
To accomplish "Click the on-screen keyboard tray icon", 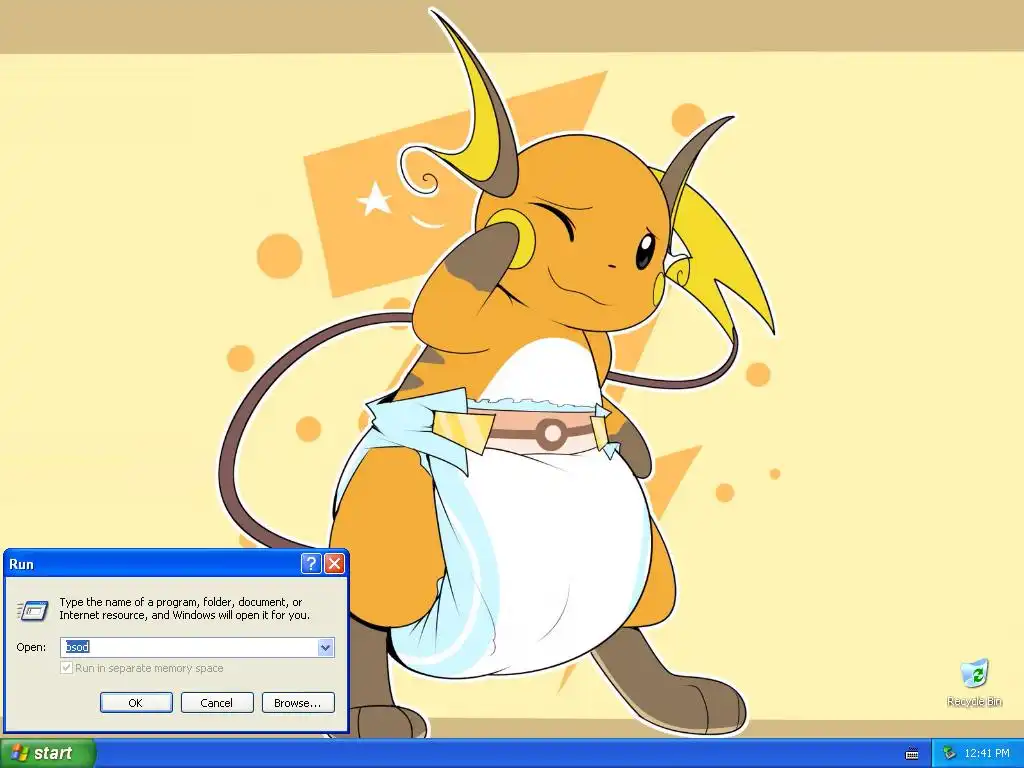I will tap(912, 754).
